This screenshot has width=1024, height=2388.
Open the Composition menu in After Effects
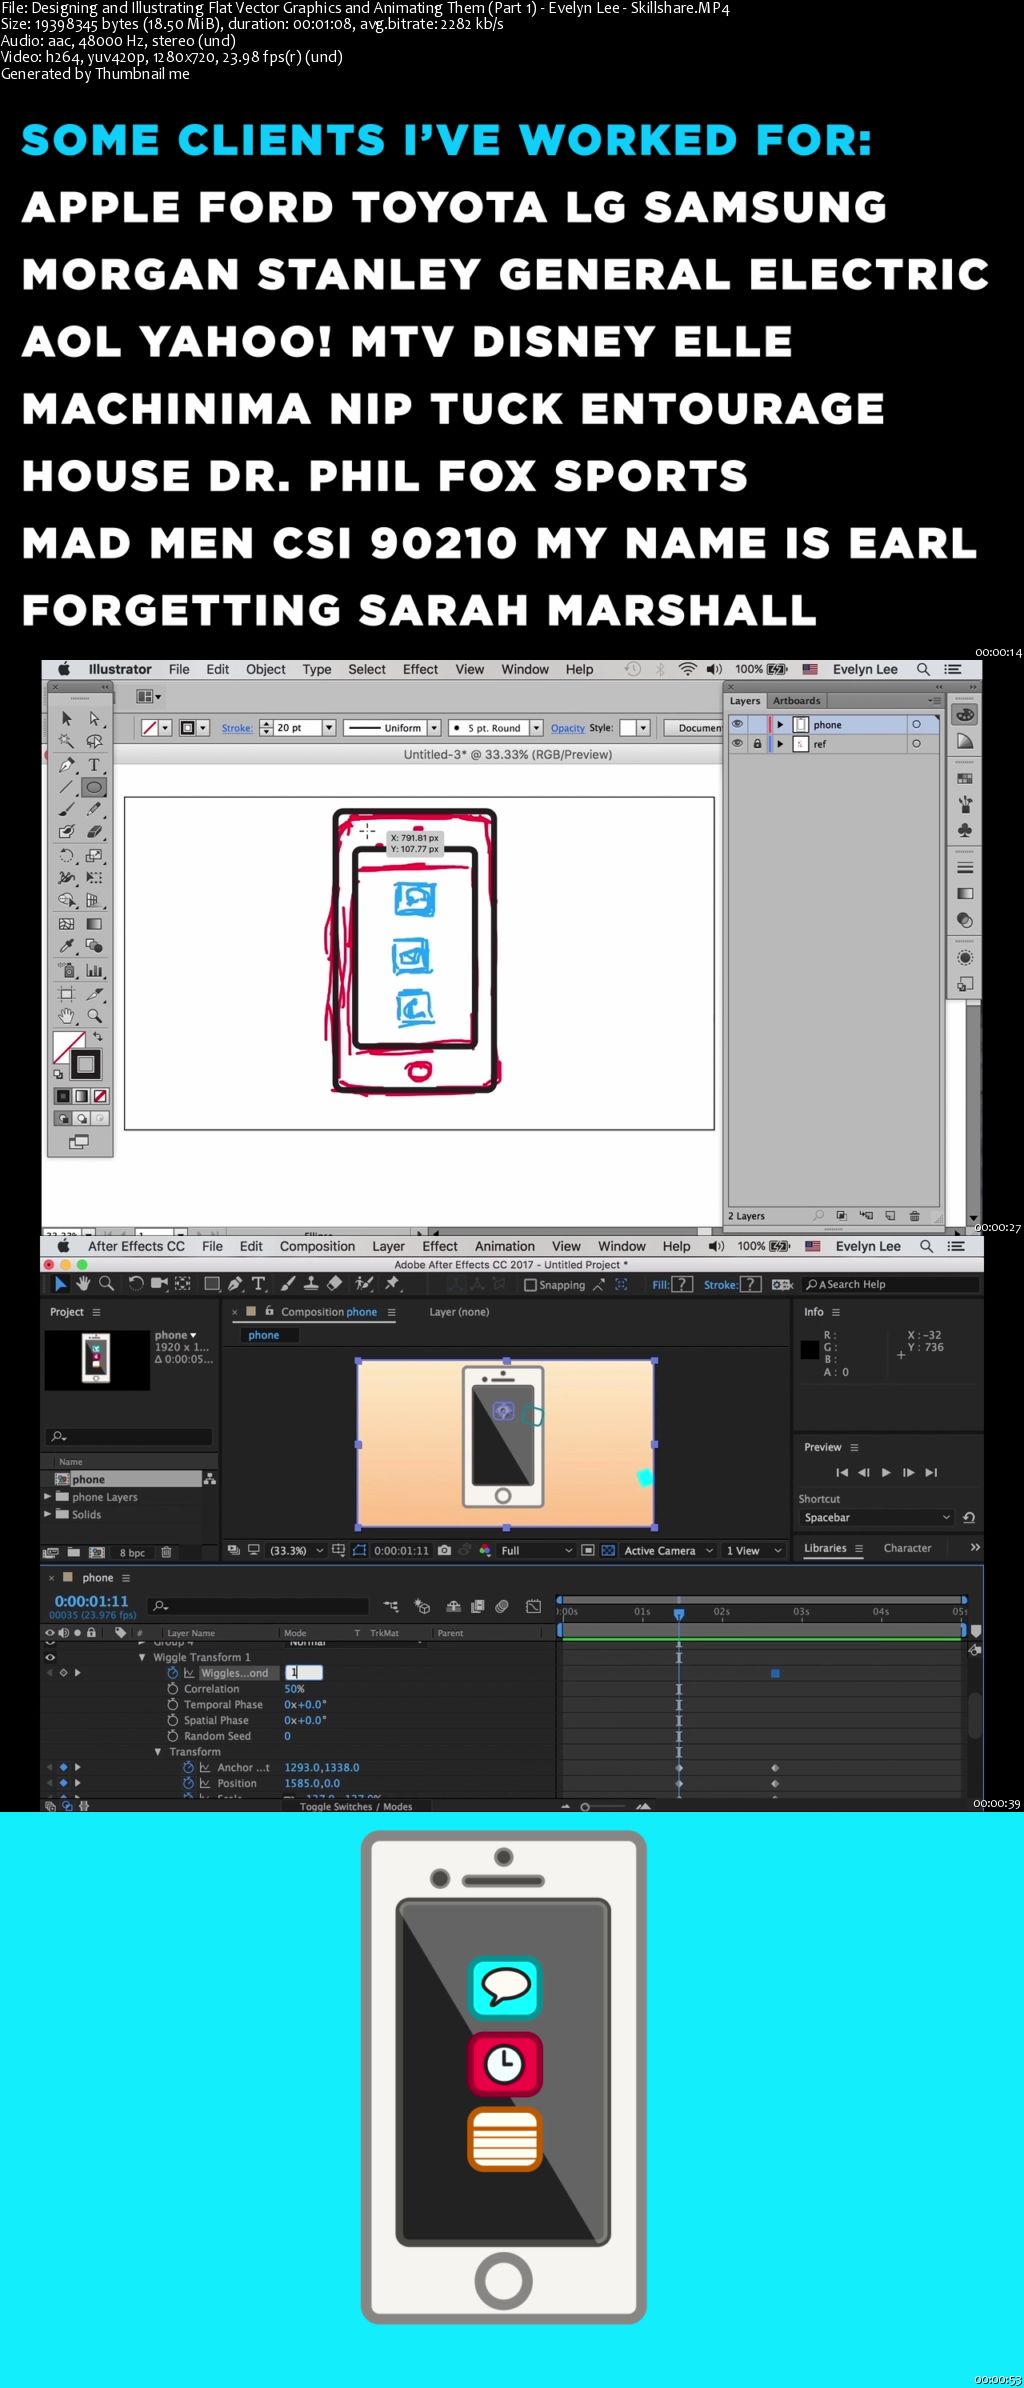click(317, 1246)
